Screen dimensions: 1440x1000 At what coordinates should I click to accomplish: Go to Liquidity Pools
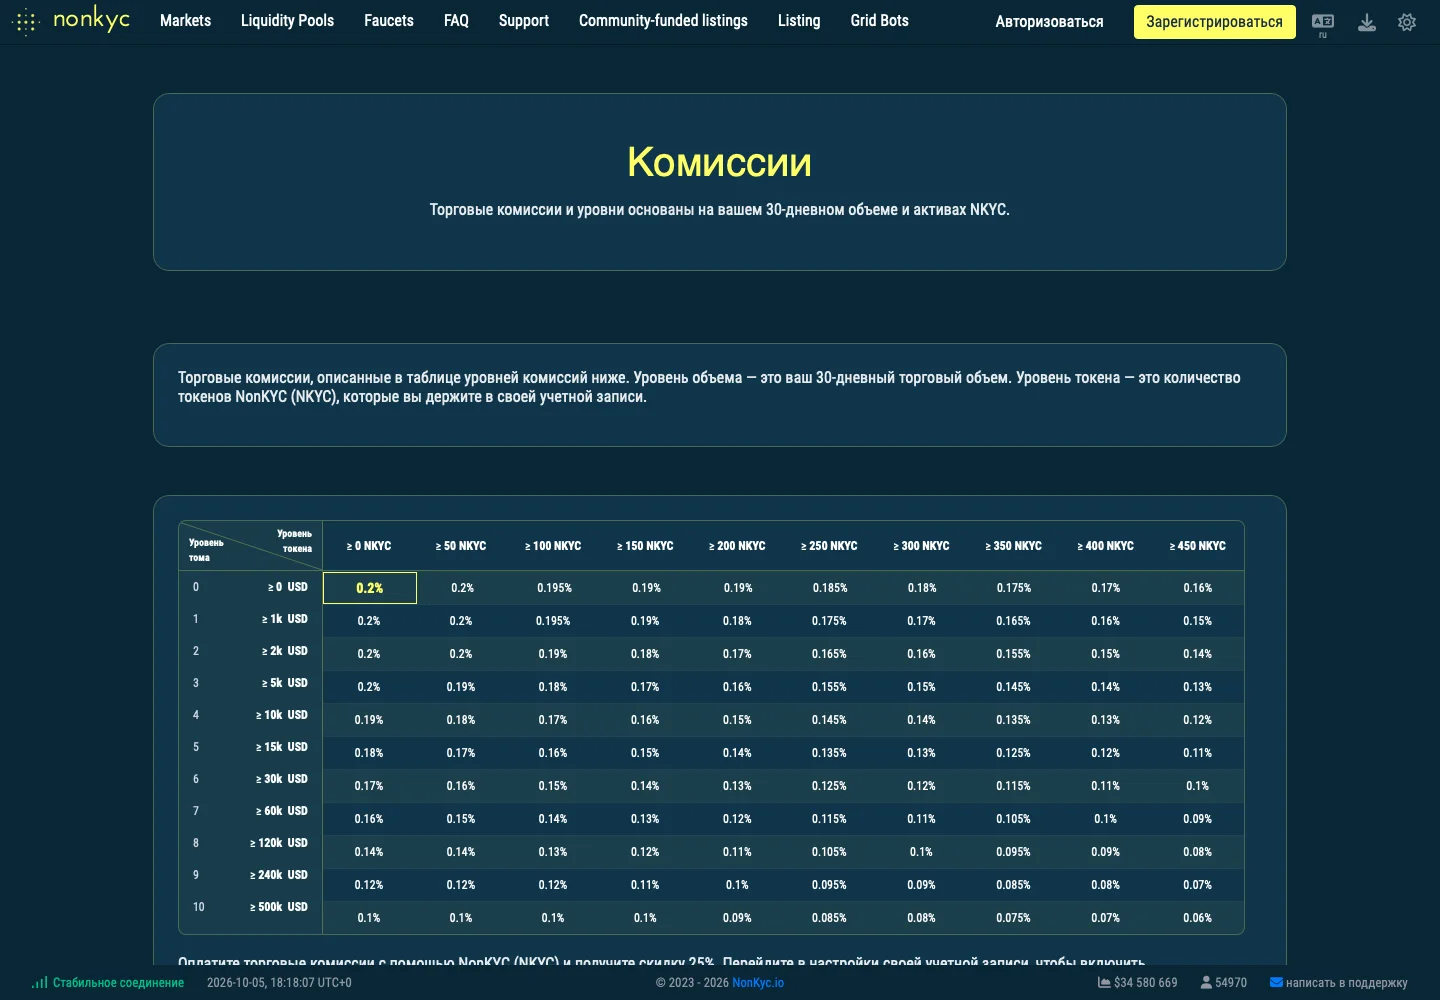[287, 20]
